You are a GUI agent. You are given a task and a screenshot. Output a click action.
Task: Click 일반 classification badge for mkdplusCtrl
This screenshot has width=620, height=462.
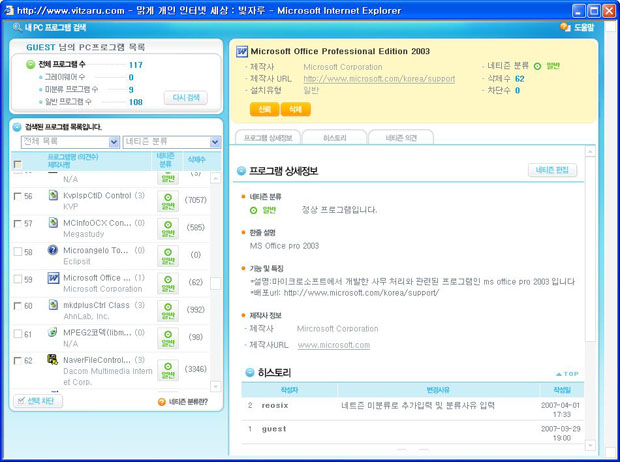coord(168,311)
